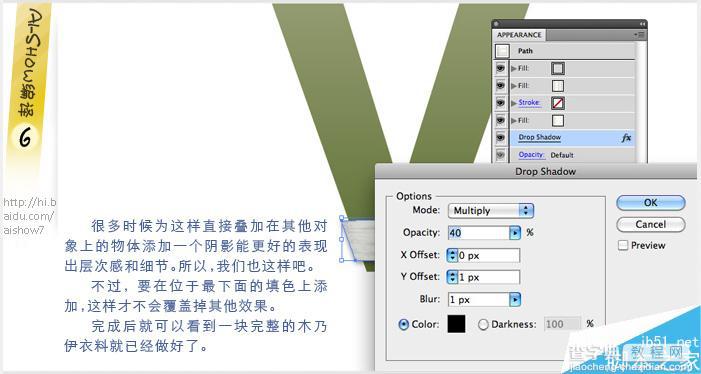Collapse the Appearance panel with double arrows

(642, 24)
